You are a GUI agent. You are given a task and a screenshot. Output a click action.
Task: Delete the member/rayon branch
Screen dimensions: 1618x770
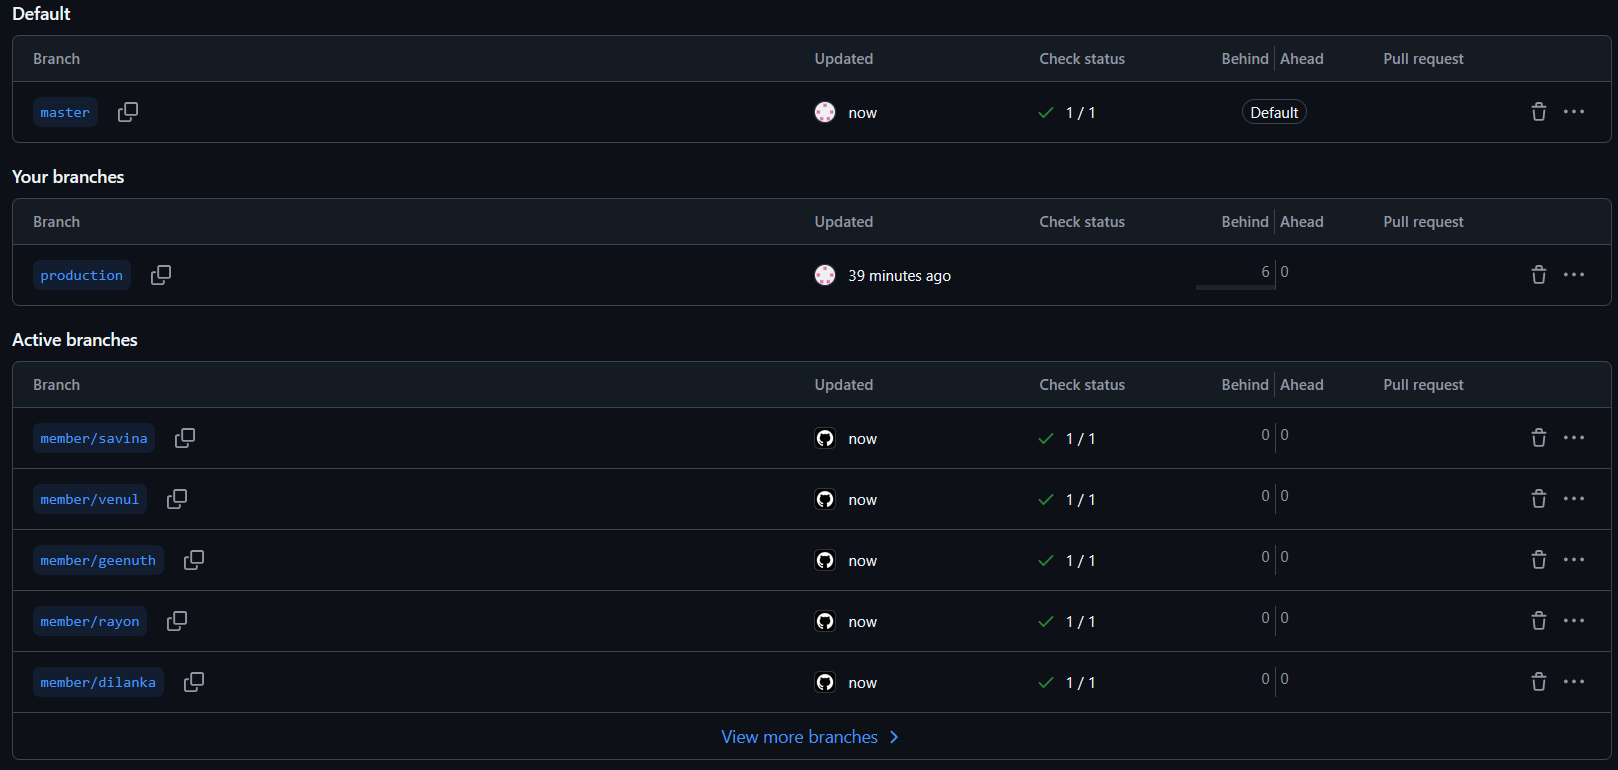[1539, 621]
